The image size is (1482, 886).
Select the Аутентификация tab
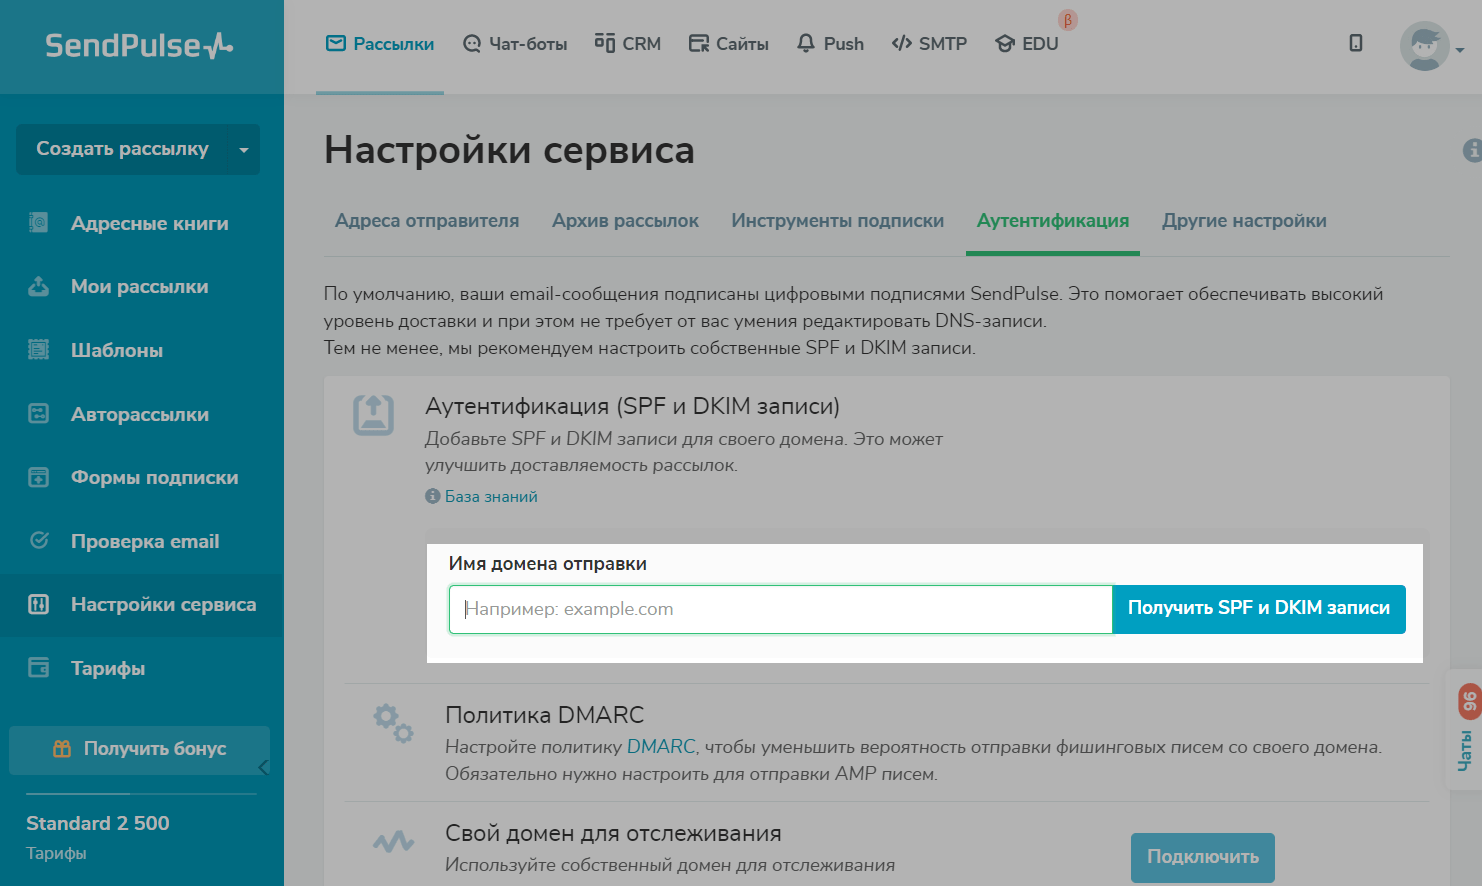(1053, 221)
